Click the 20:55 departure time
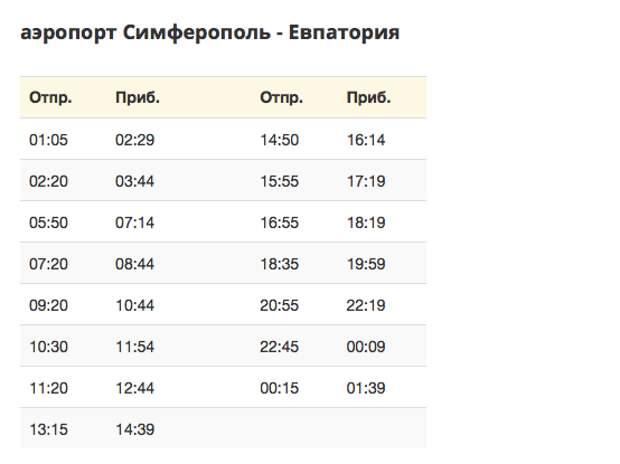 pyautogui.click(x=279, y=306)
